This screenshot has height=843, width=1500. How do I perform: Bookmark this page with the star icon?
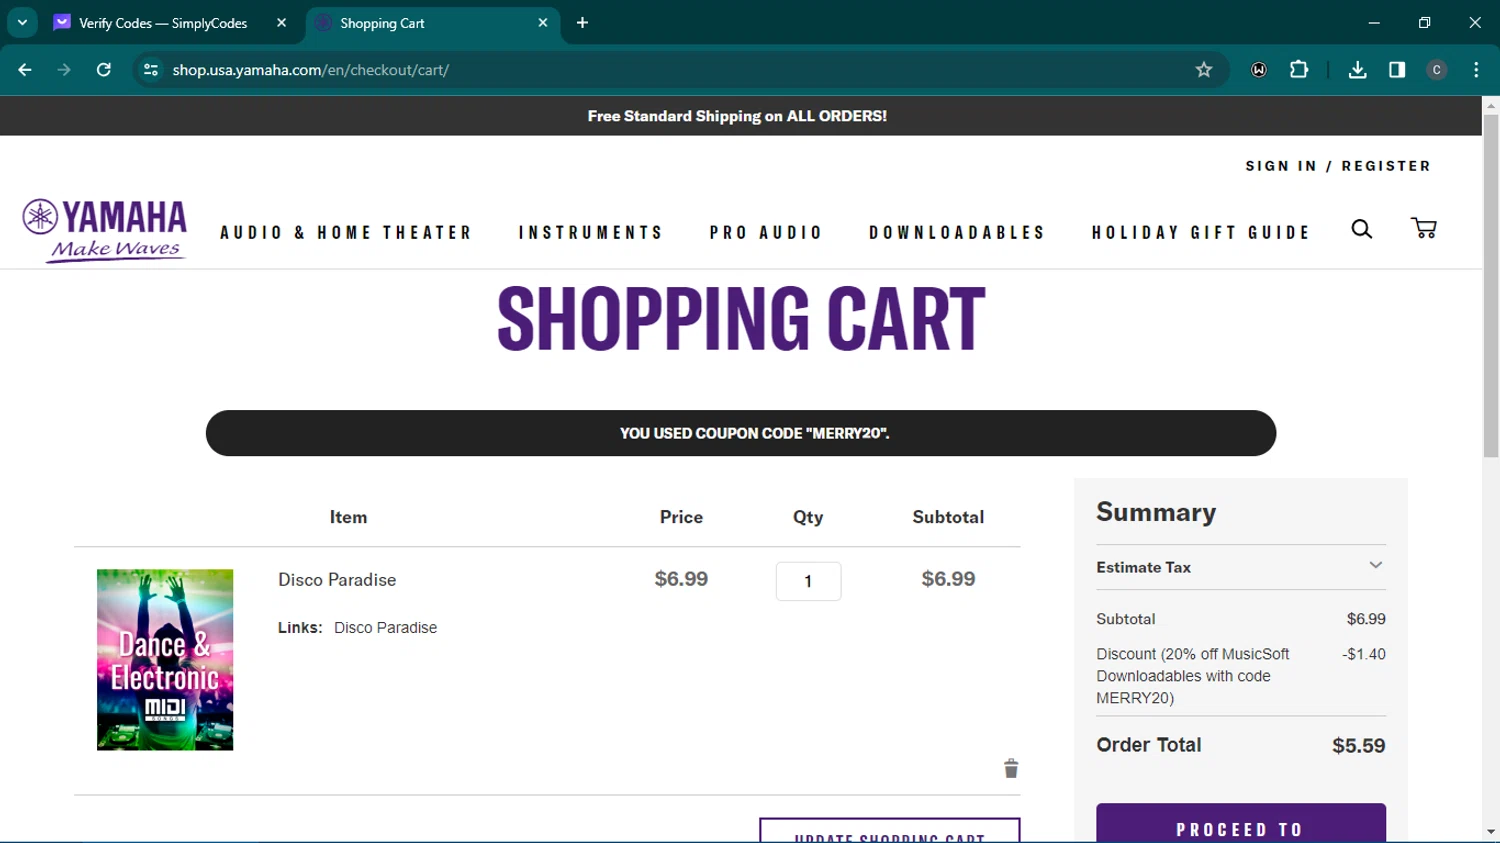click(1204, 70)
